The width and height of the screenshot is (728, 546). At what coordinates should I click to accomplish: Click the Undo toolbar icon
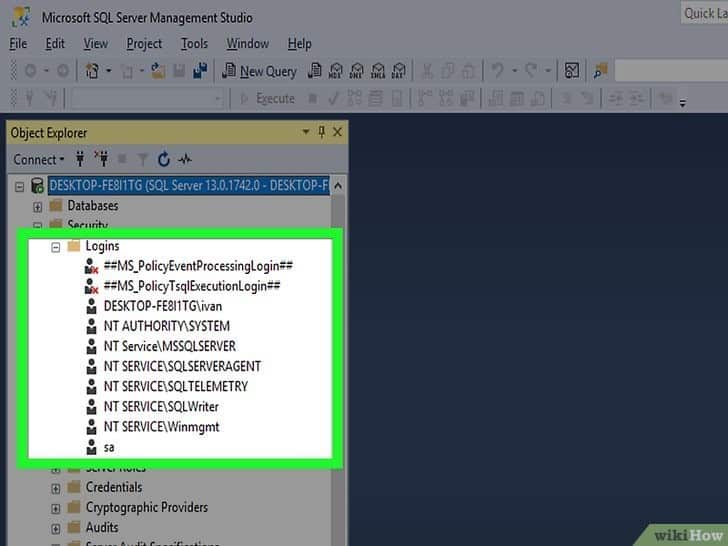click(x=498, y=71)
